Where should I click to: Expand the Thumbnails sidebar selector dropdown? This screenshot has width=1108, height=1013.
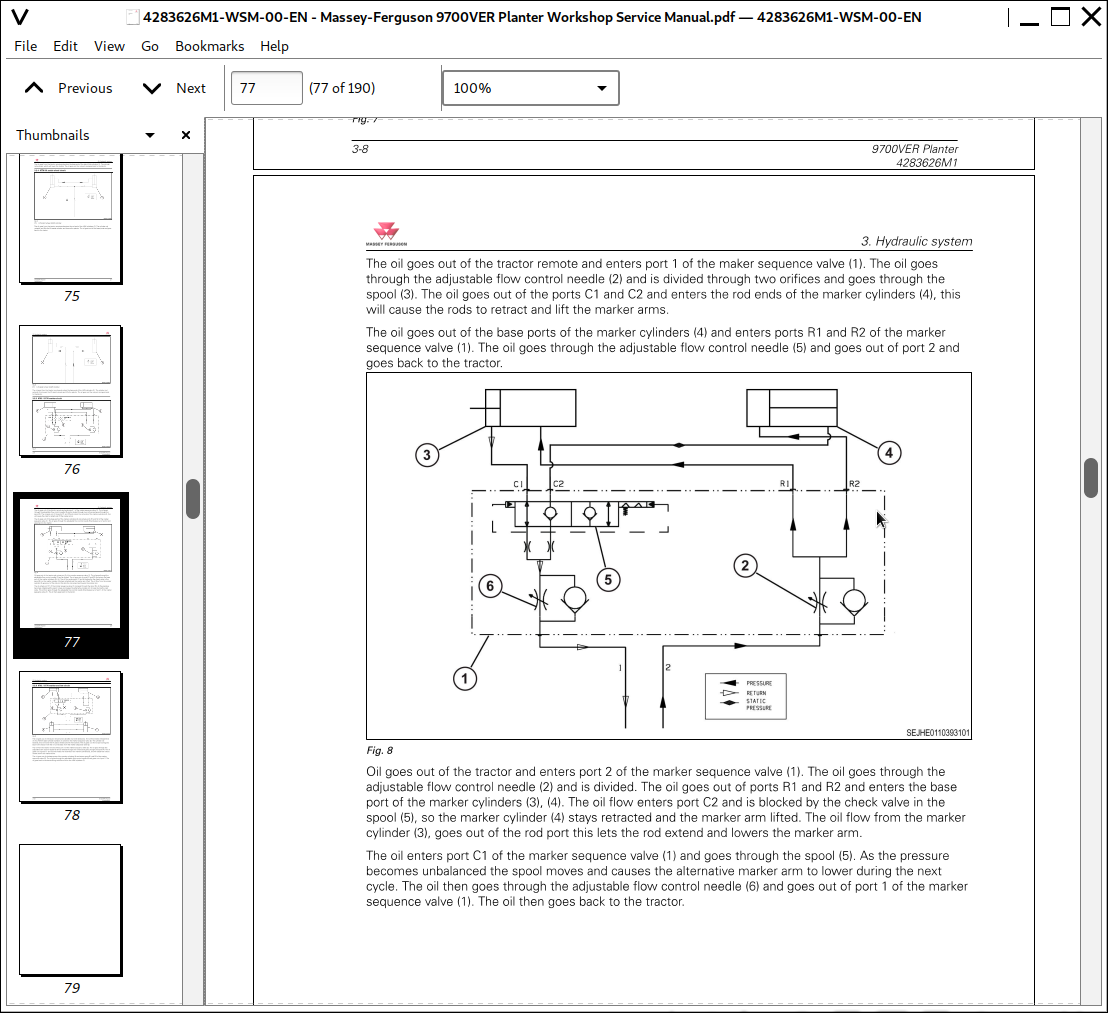click(150, 135)
